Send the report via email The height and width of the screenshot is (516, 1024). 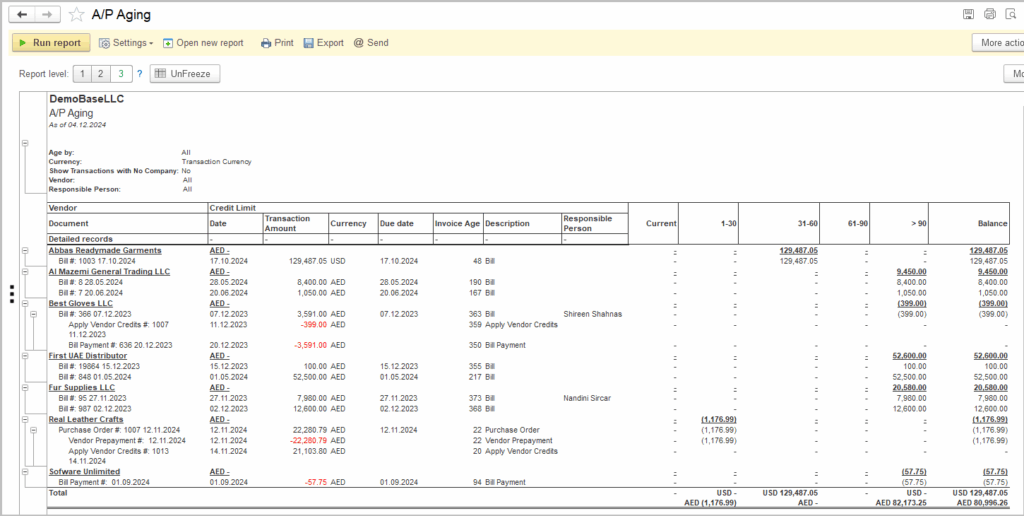pyautogui.click(x=370, y=43)
